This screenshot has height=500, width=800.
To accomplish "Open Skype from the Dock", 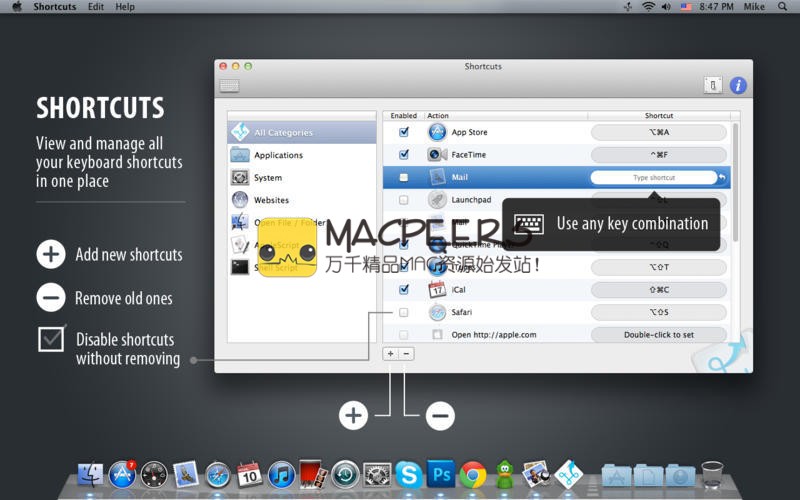I will coord(407,473).
